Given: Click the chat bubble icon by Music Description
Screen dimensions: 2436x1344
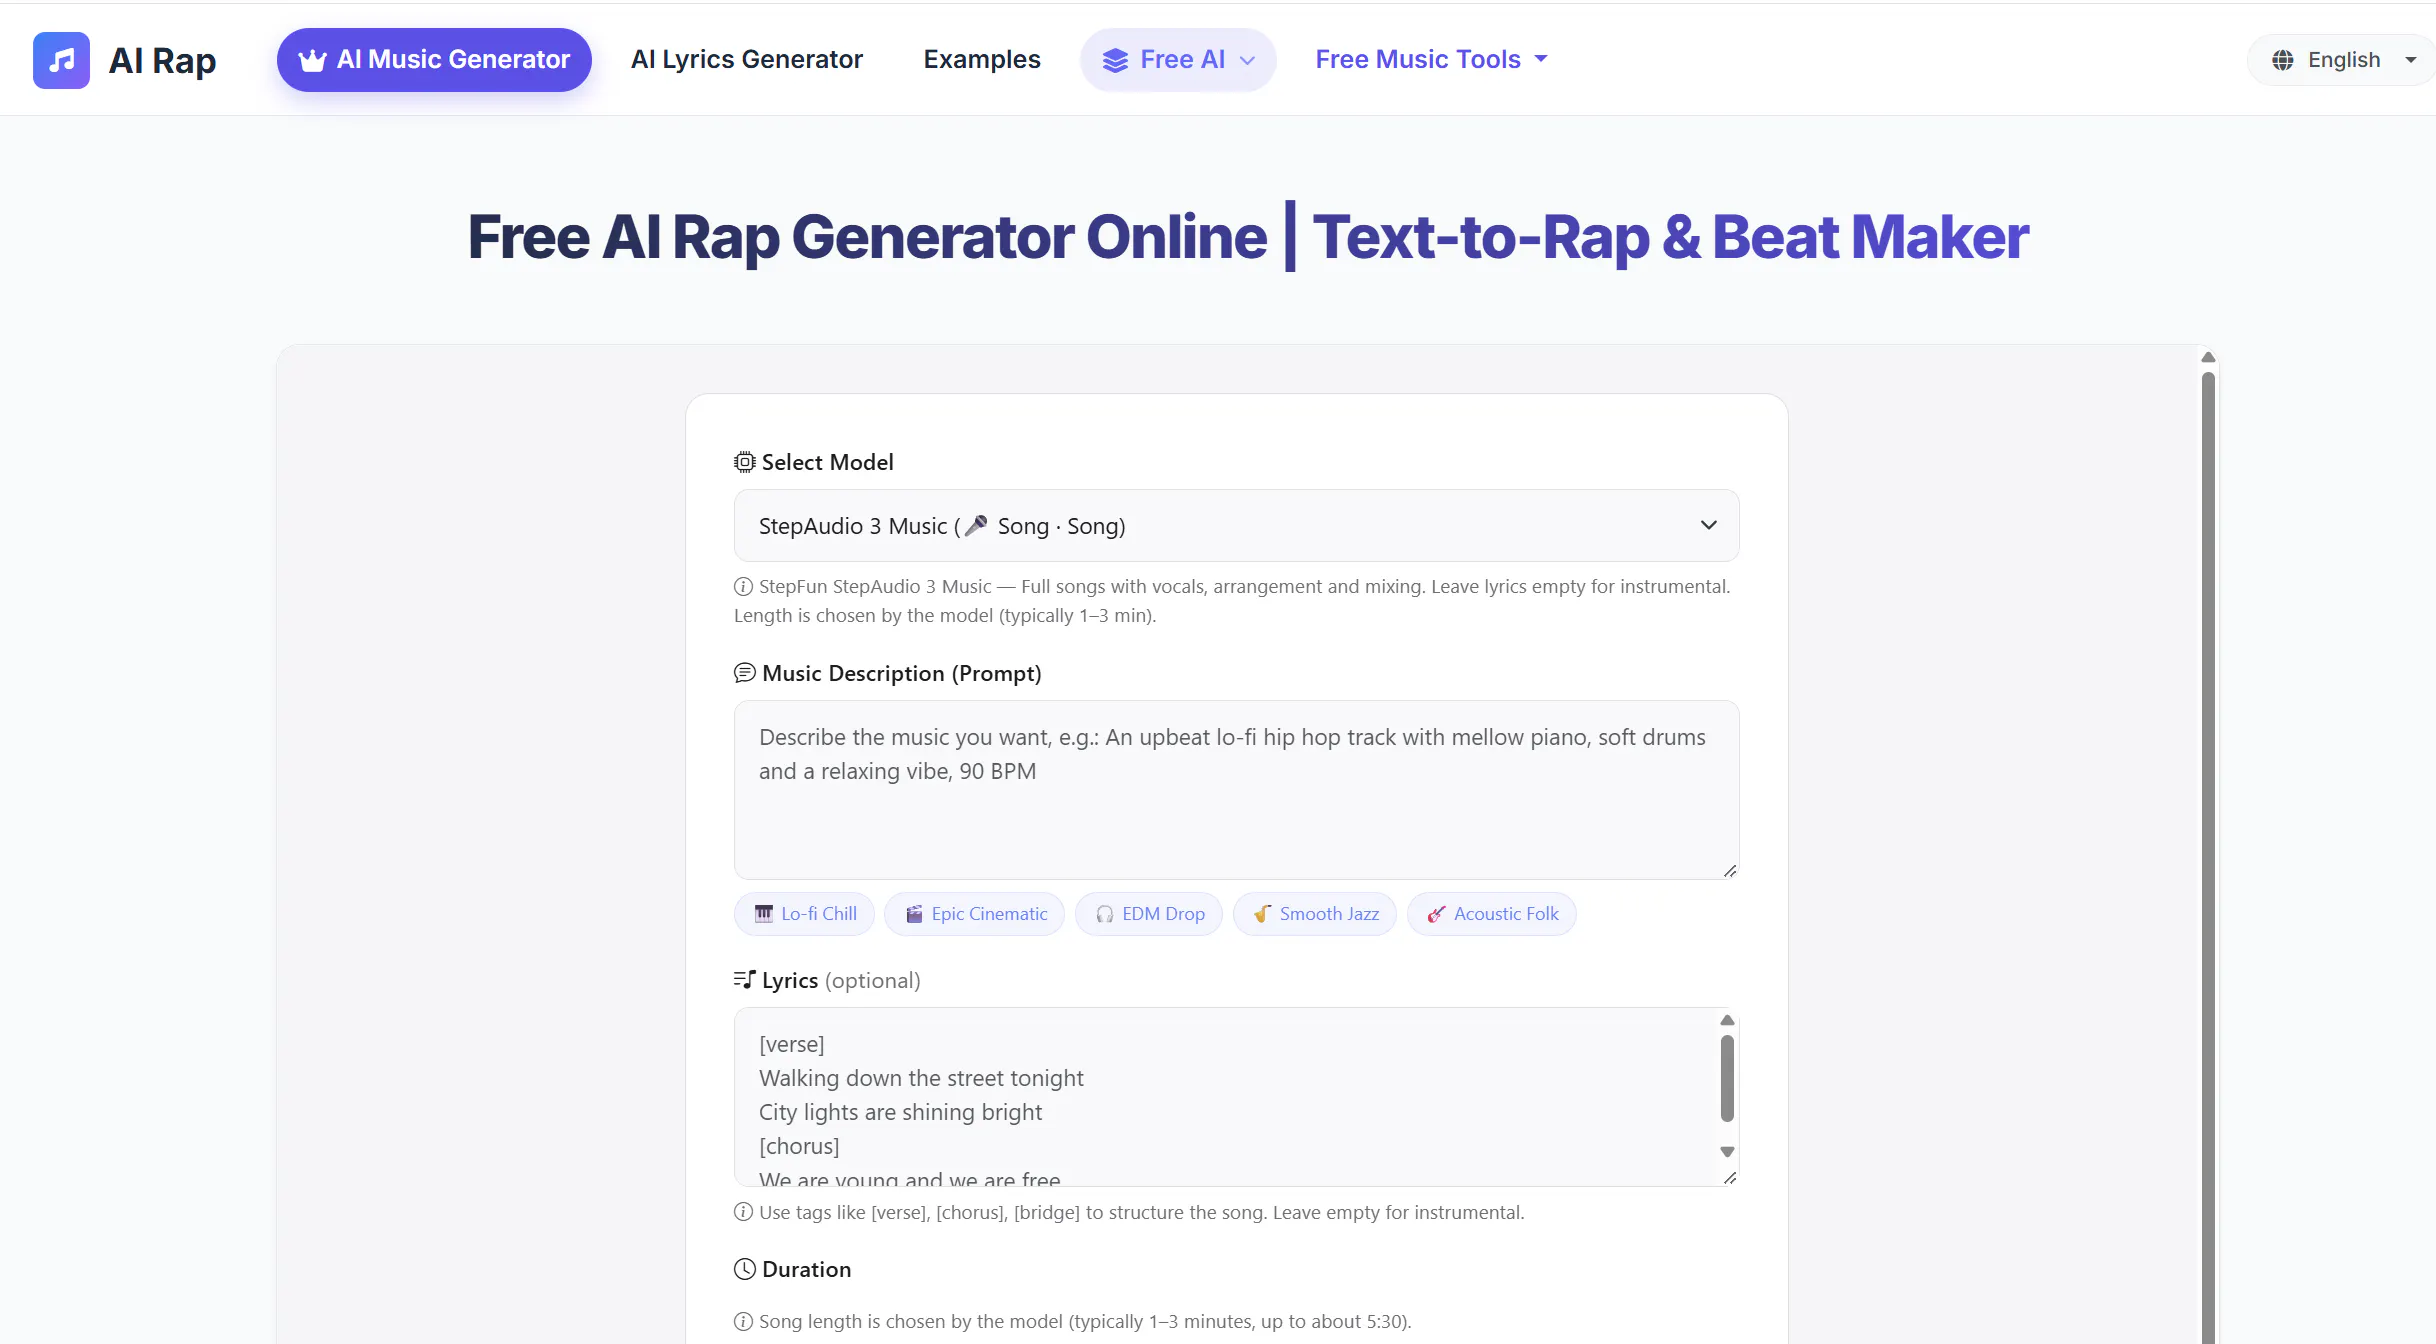Looking at the screenshot, I should pos(745,673).
